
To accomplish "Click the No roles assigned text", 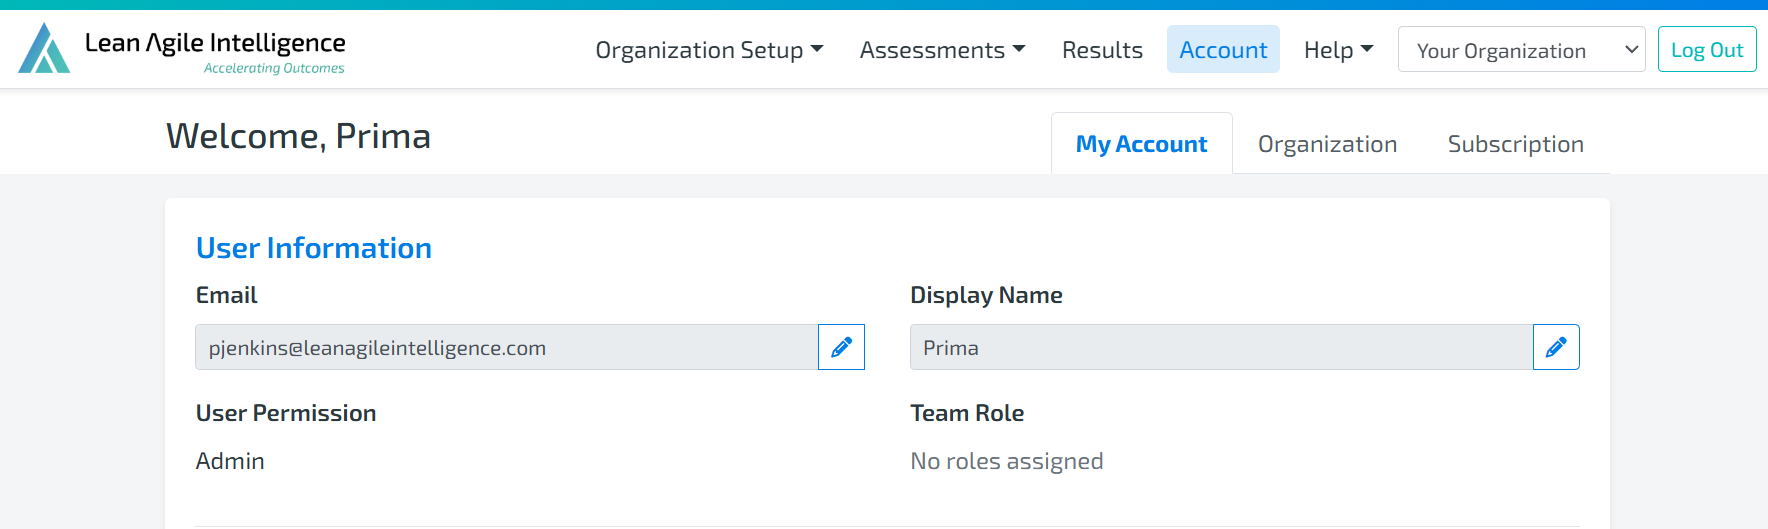I will pyautogui.click(x=1007, y=461).
